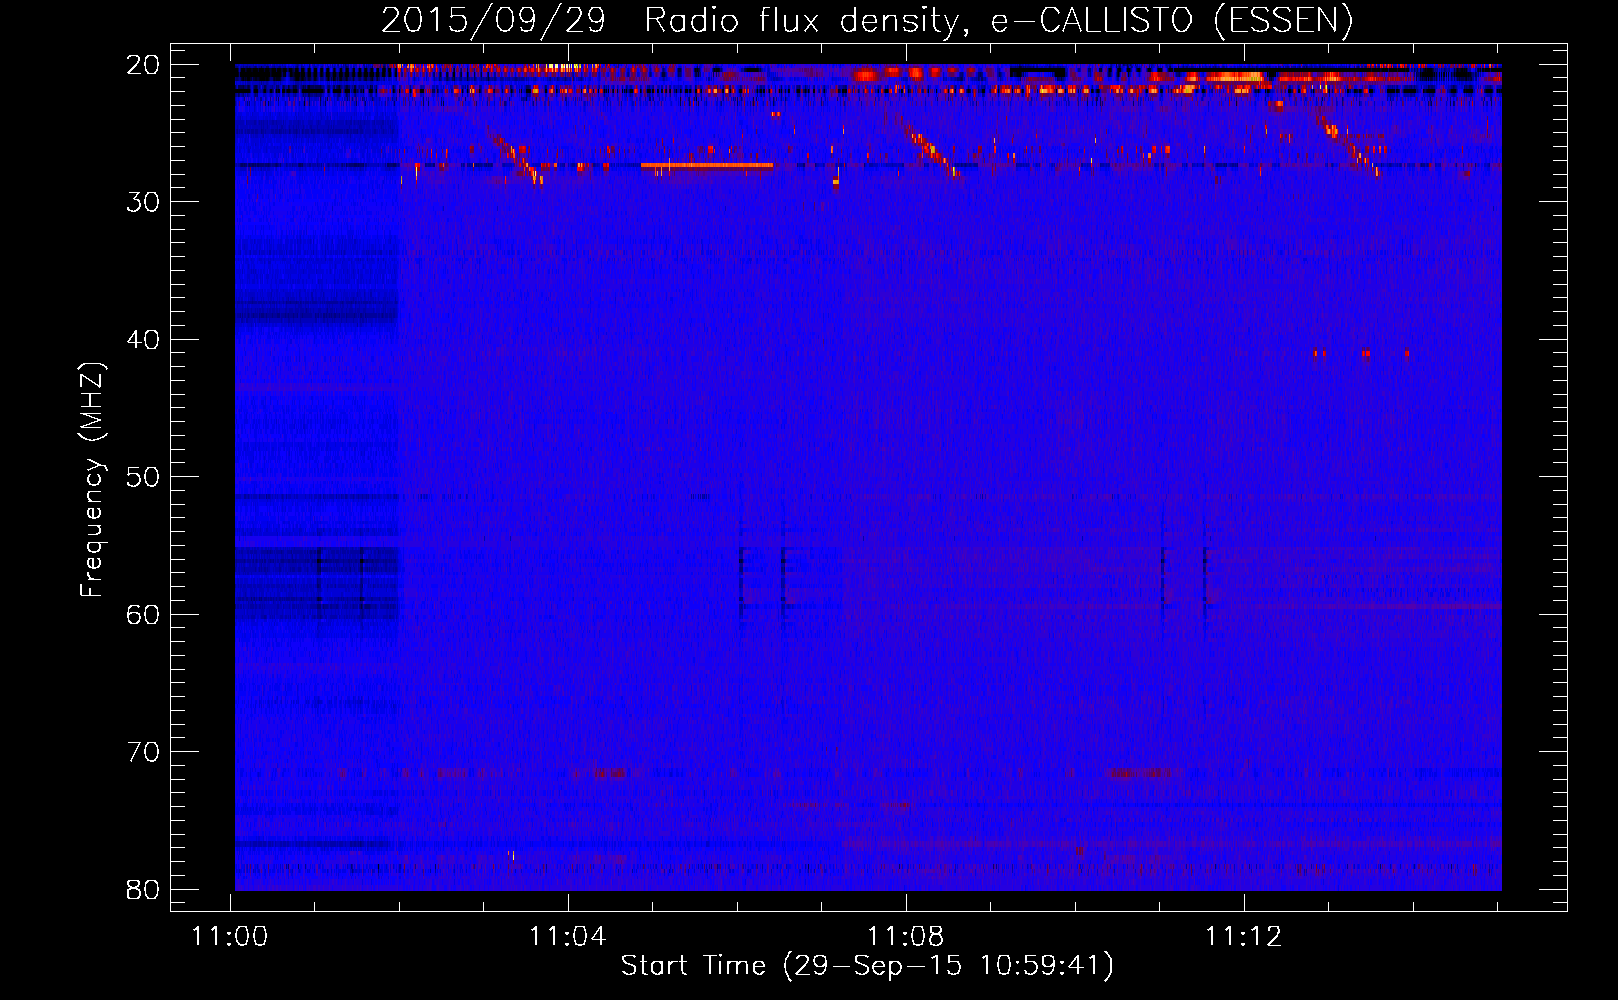Click the '50' frequency tick label

coord(144,477)
